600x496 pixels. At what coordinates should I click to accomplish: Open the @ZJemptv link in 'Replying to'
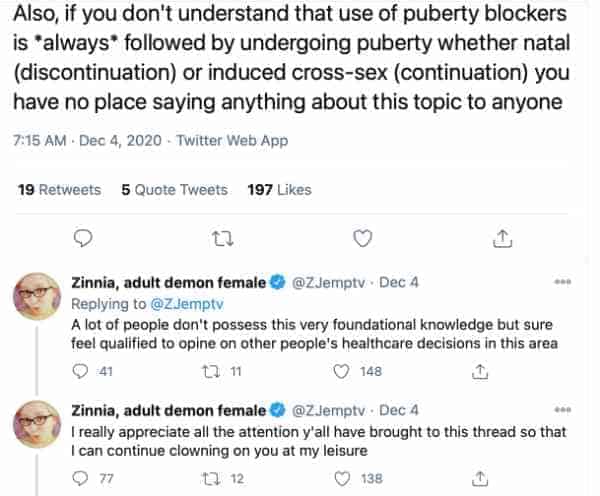pyautogui.click(x=187, y=304)
